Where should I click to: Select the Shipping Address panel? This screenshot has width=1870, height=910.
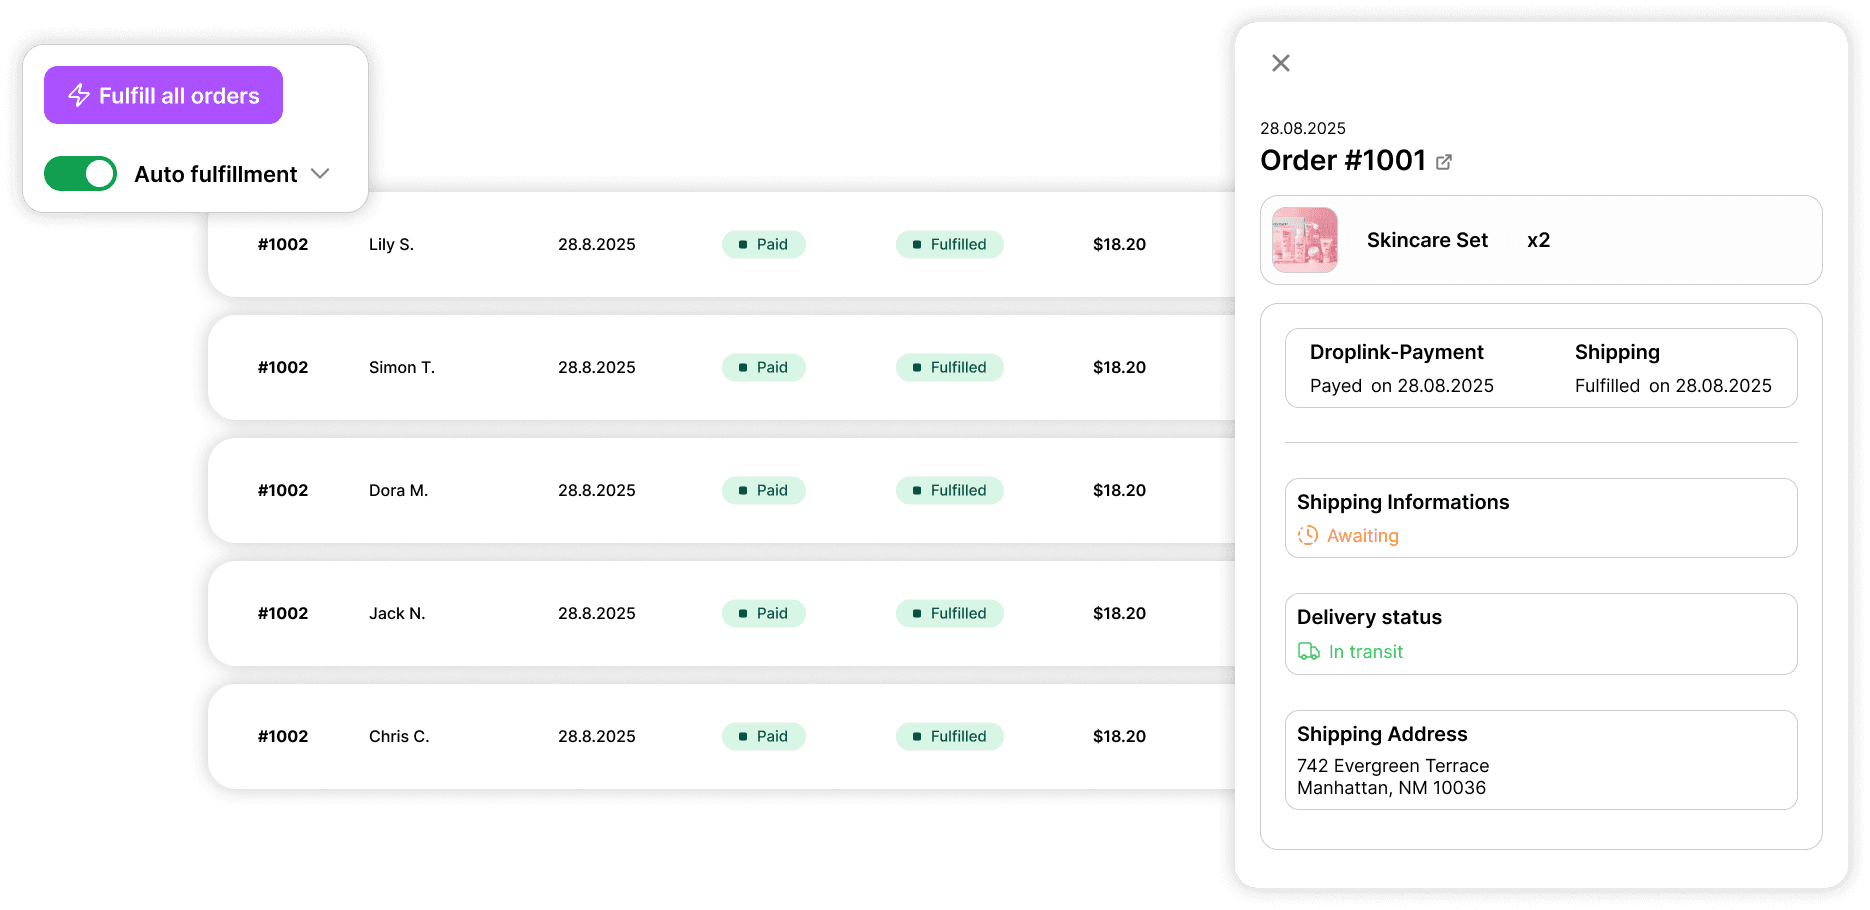[1540, 760]
